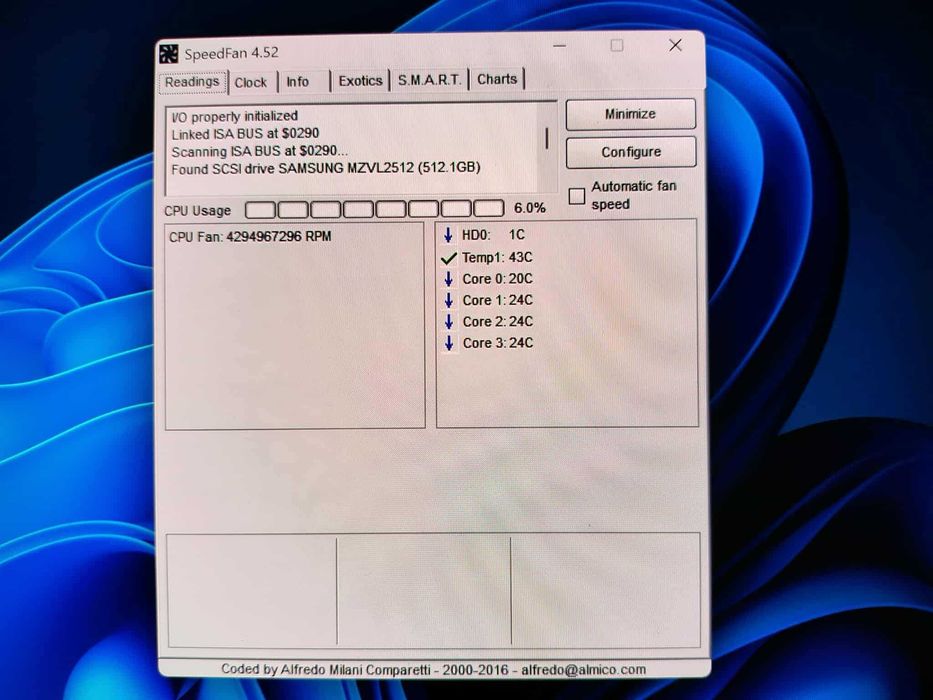Image resolution: width=933 pixels, height=700 pixels.
Task: Click 'Scanning ISA BUS at $0290...' line
Action: [x=259, y=152]
